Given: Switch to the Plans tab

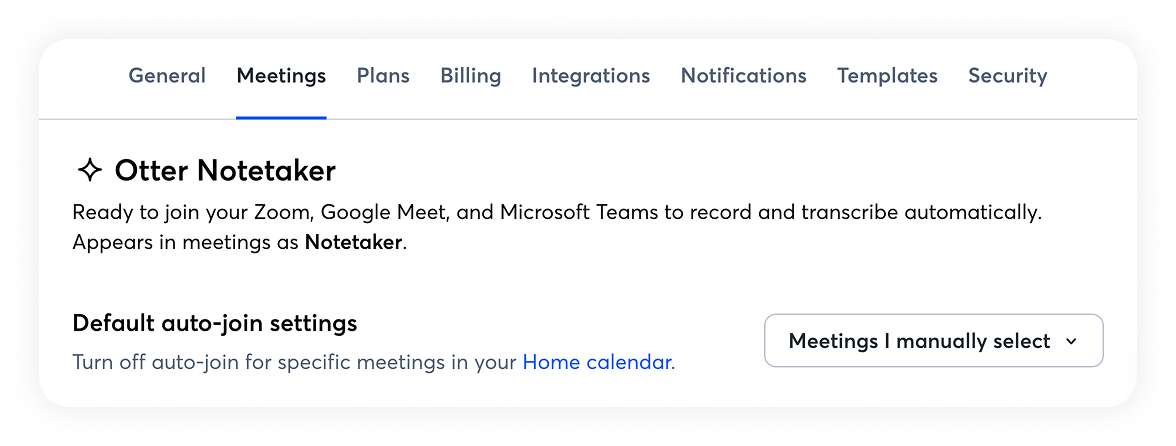Looking at the screenshot, I should [383, 76].
